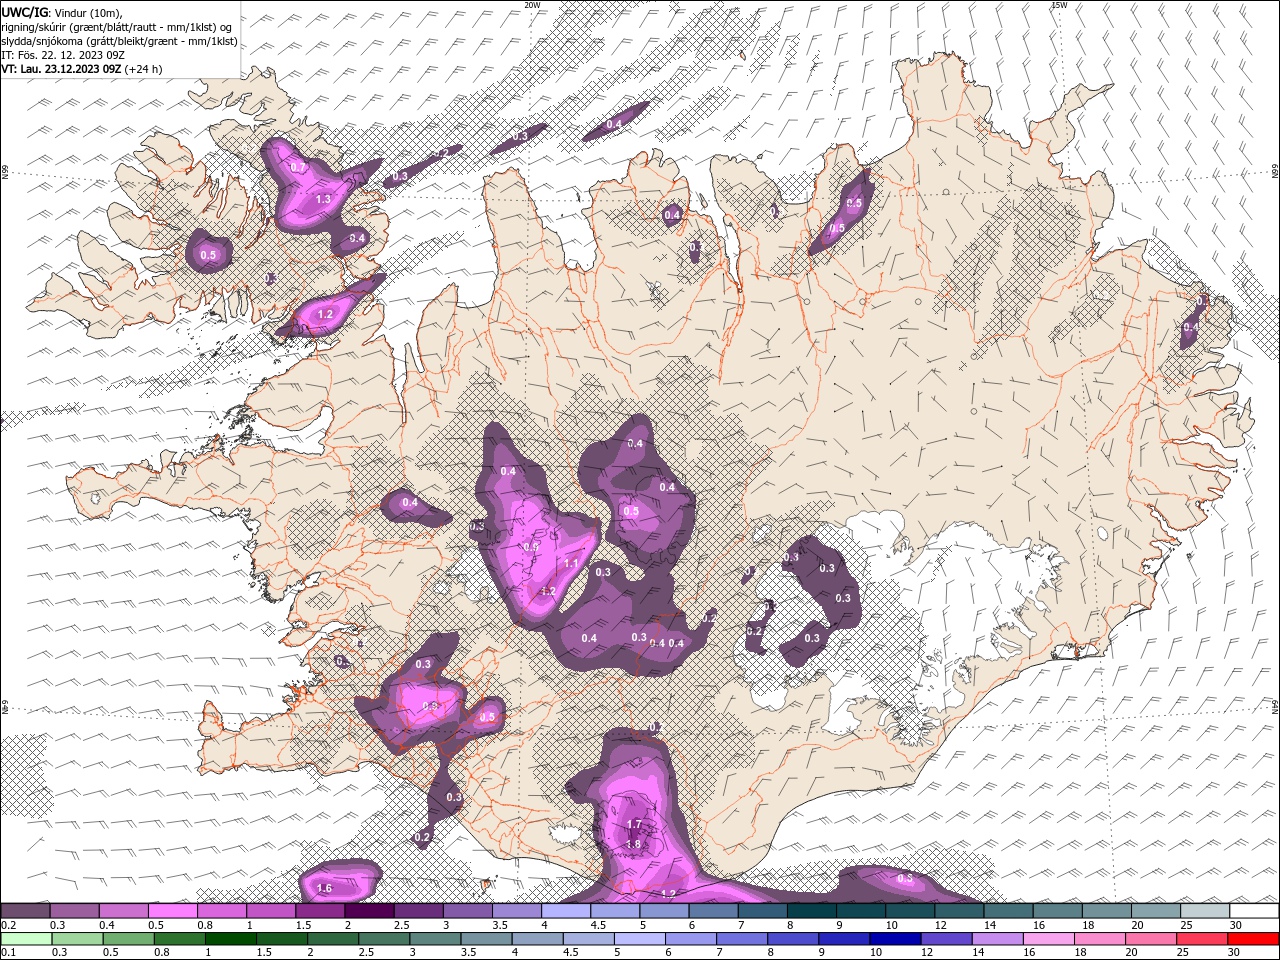Select the '1.6' precipitation value on the map
1280x960 pixels.
pos(324,888)
